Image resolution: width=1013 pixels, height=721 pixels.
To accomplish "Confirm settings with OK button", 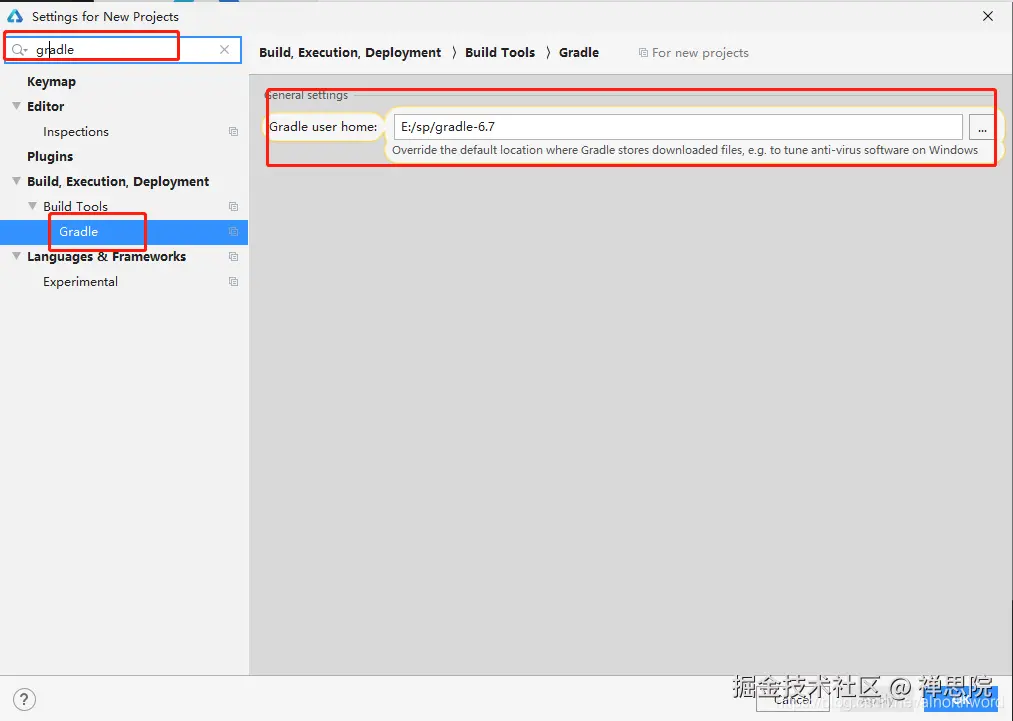I will point(961,700).
